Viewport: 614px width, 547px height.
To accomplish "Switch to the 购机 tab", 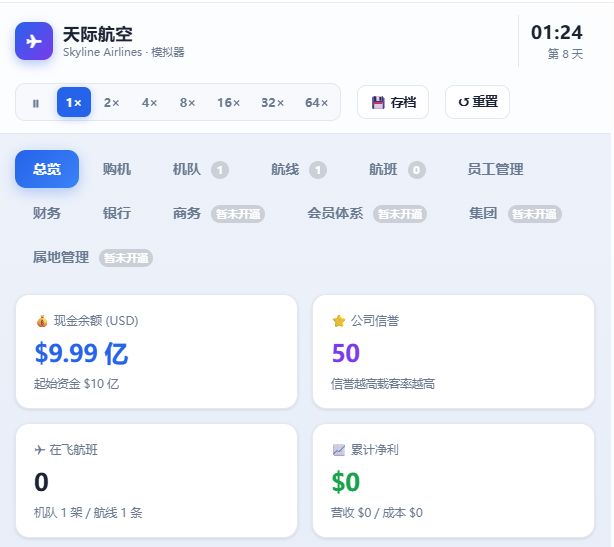I will 117,169.
